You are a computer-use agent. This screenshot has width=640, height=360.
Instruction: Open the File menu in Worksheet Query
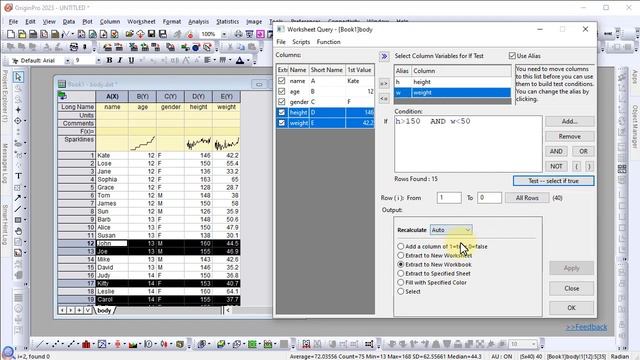click(x=281, y=42)
